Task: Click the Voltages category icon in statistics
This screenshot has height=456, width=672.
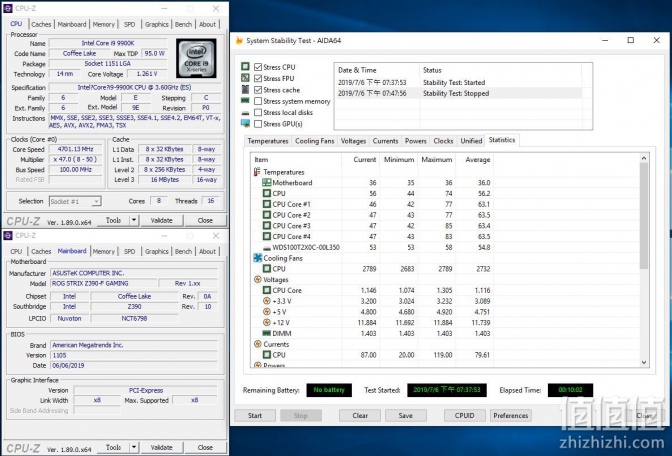Action: point(258,279)
